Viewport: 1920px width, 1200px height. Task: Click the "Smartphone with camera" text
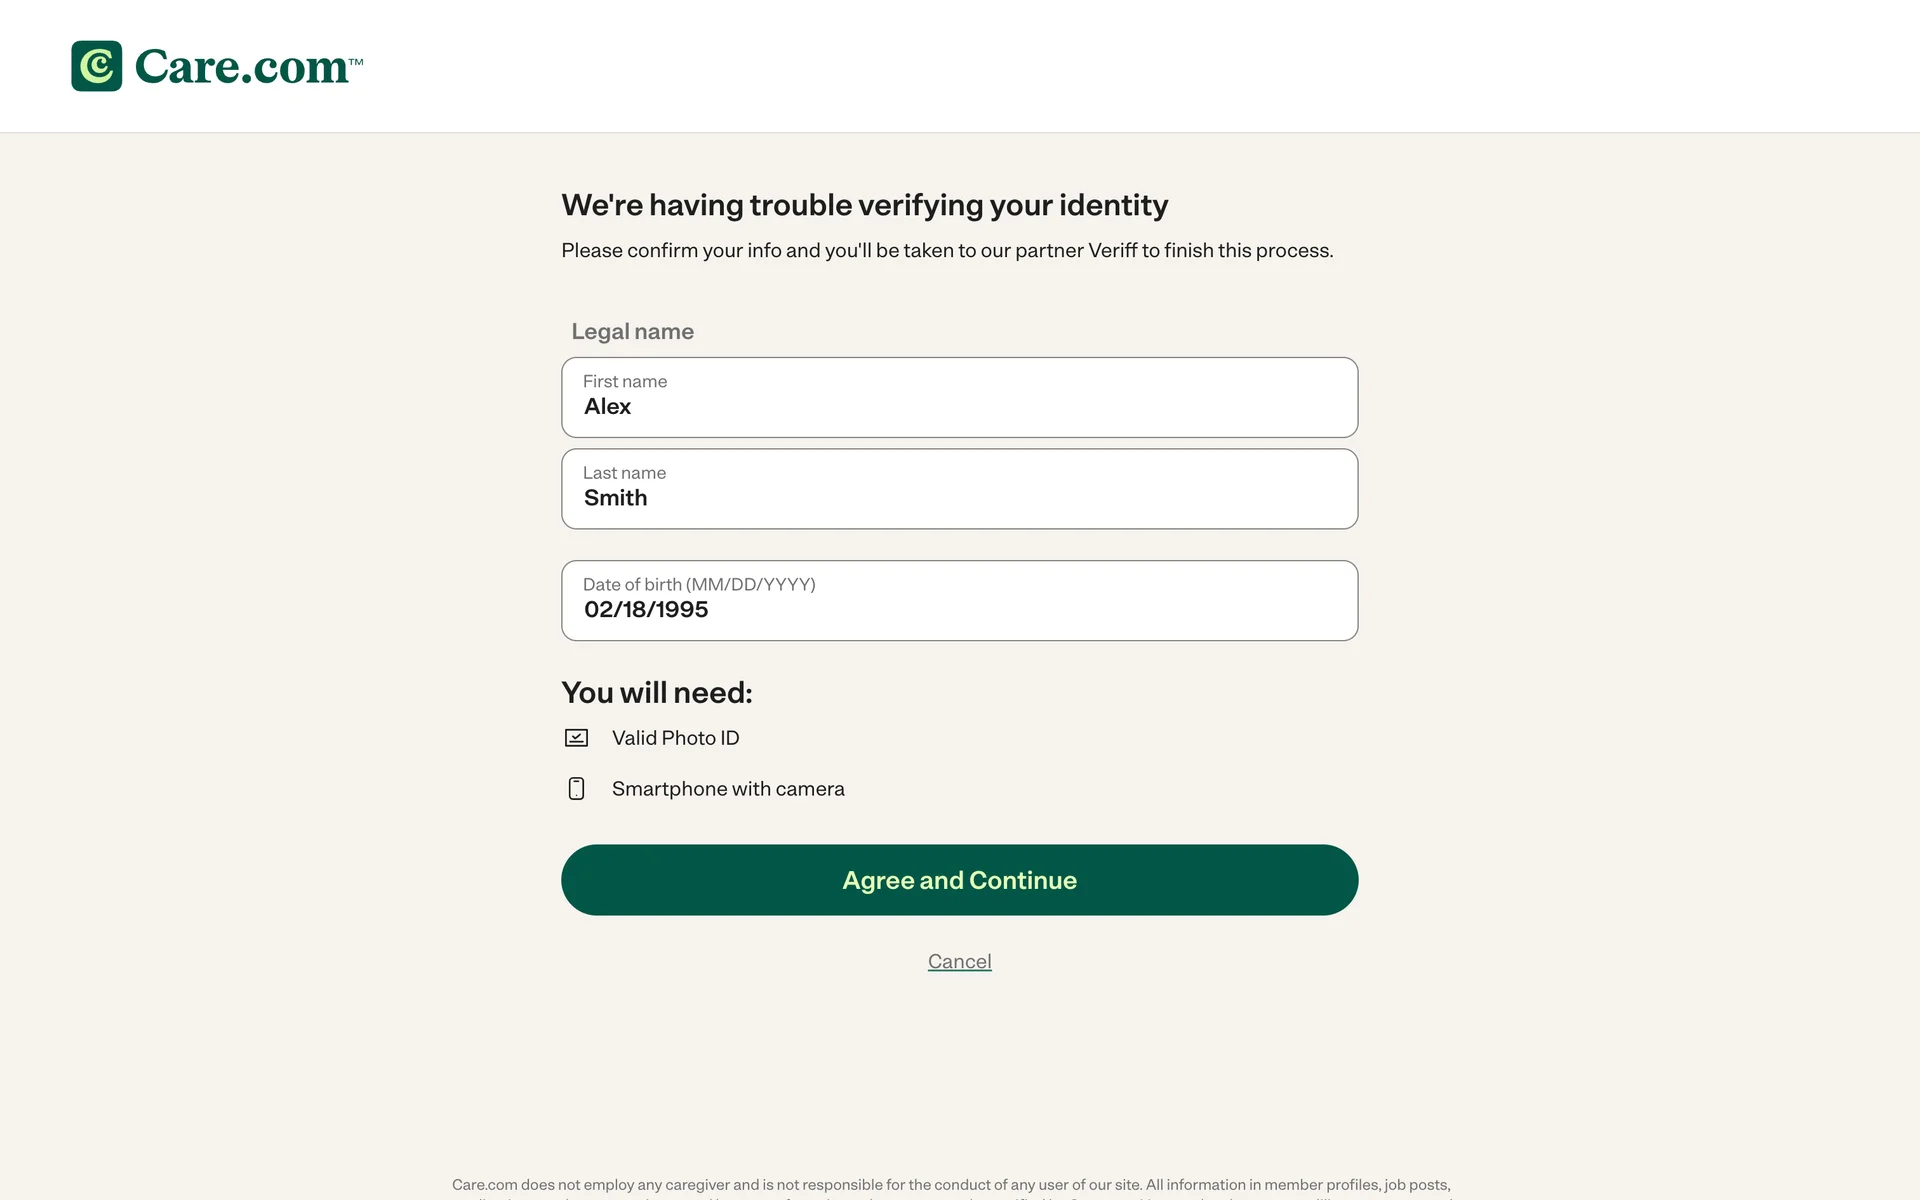[x=728, y=789]
